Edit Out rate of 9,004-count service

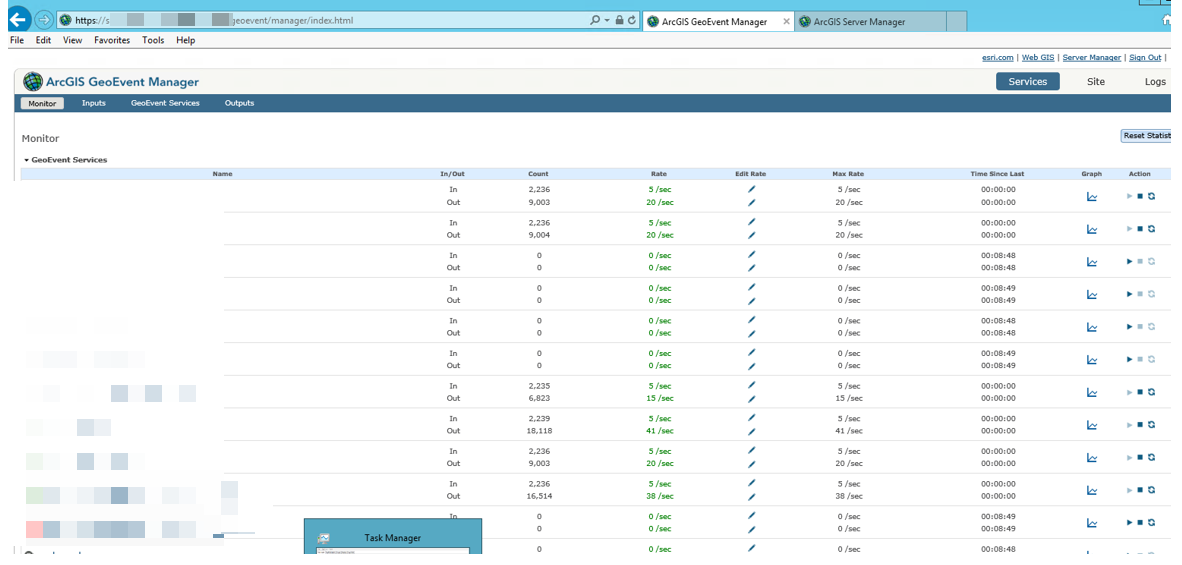tap(751, 235)
